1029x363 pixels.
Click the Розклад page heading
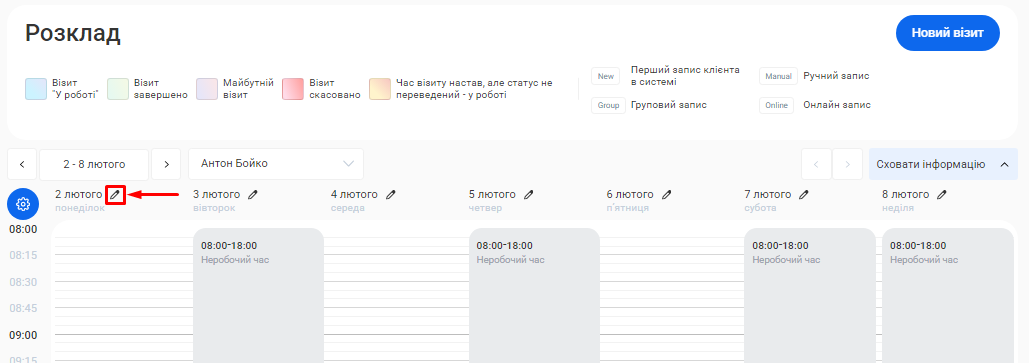point(73,33)
